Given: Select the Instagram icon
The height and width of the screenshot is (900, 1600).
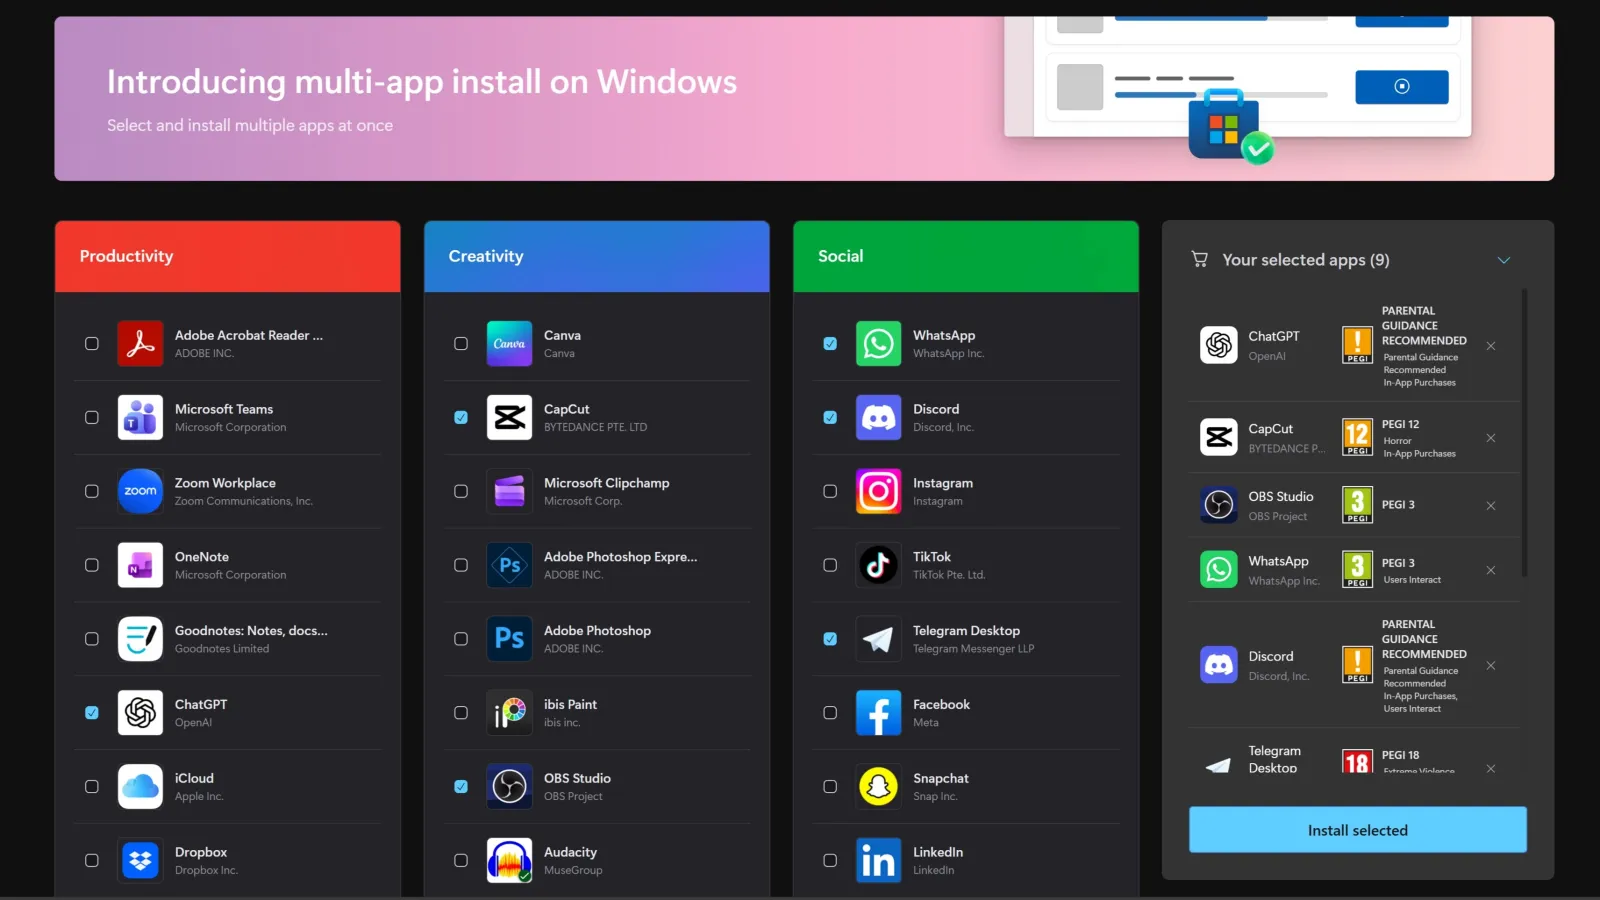Looking at the screenshot, I should [878, 491].
